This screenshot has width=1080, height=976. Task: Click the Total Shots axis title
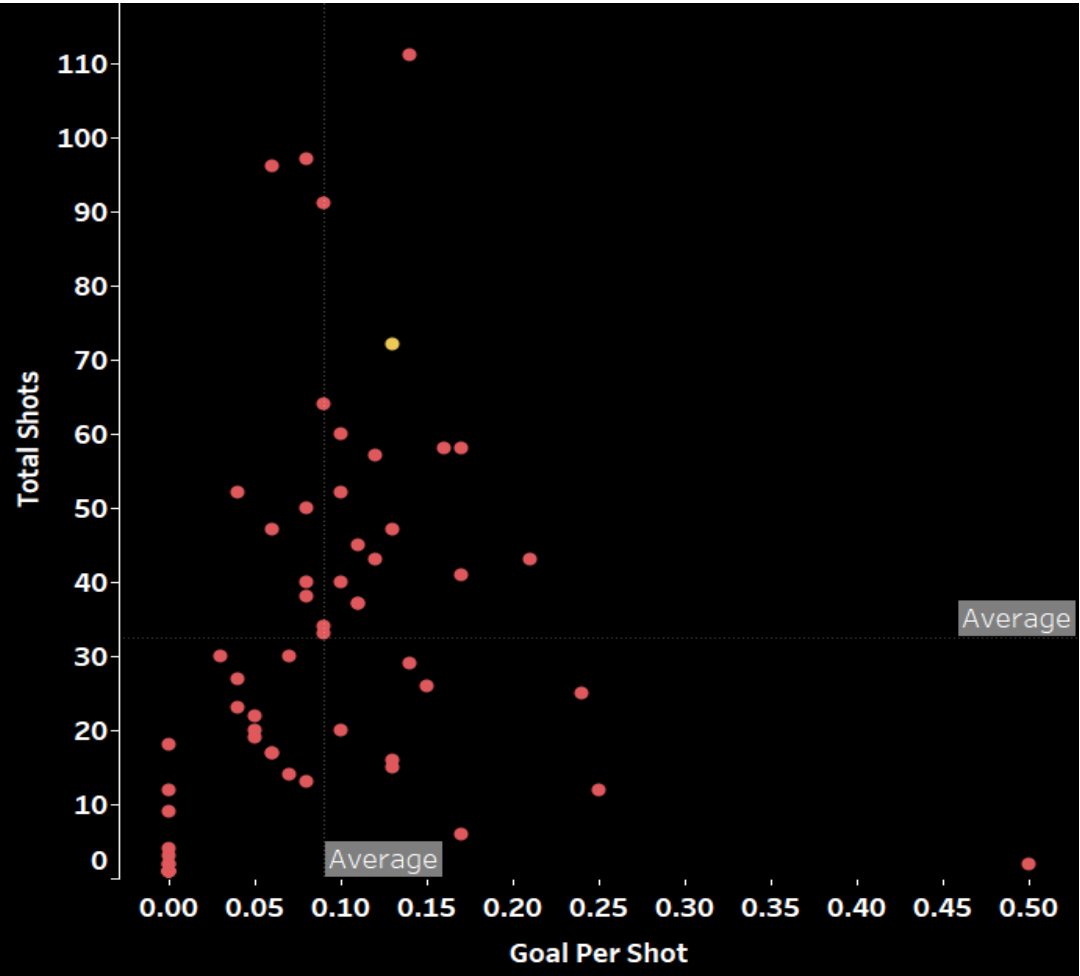(x=29, y=439)
